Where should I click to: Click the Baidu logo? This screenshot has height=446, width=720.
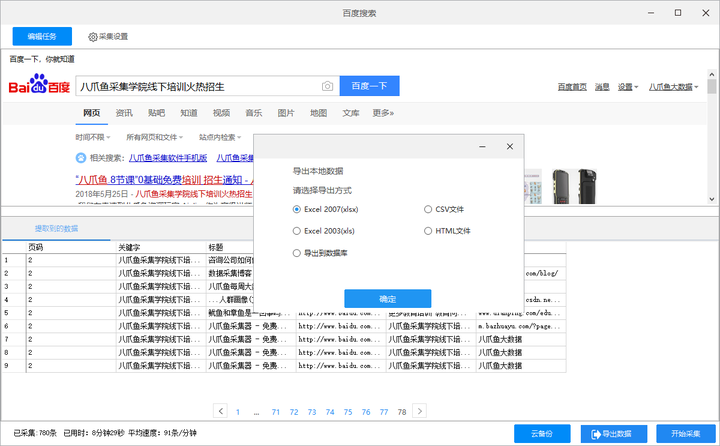point(39,85)
